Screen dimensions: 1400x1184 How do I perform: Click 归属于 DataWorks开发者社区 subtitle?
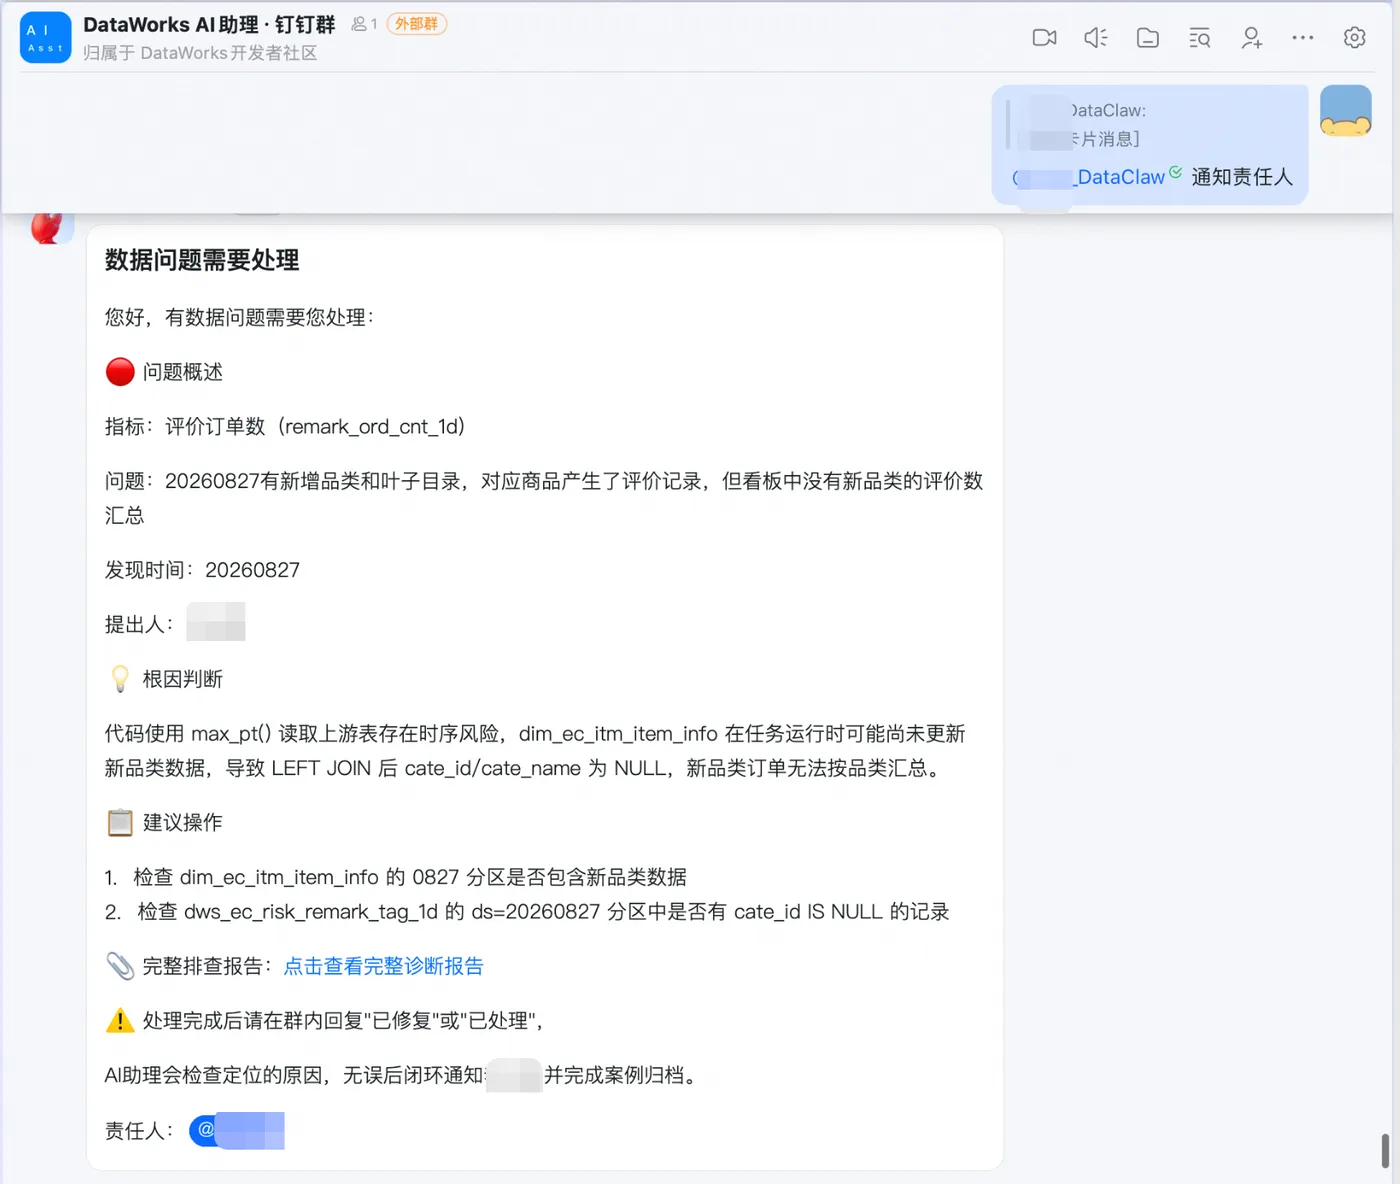pos(200,53)
